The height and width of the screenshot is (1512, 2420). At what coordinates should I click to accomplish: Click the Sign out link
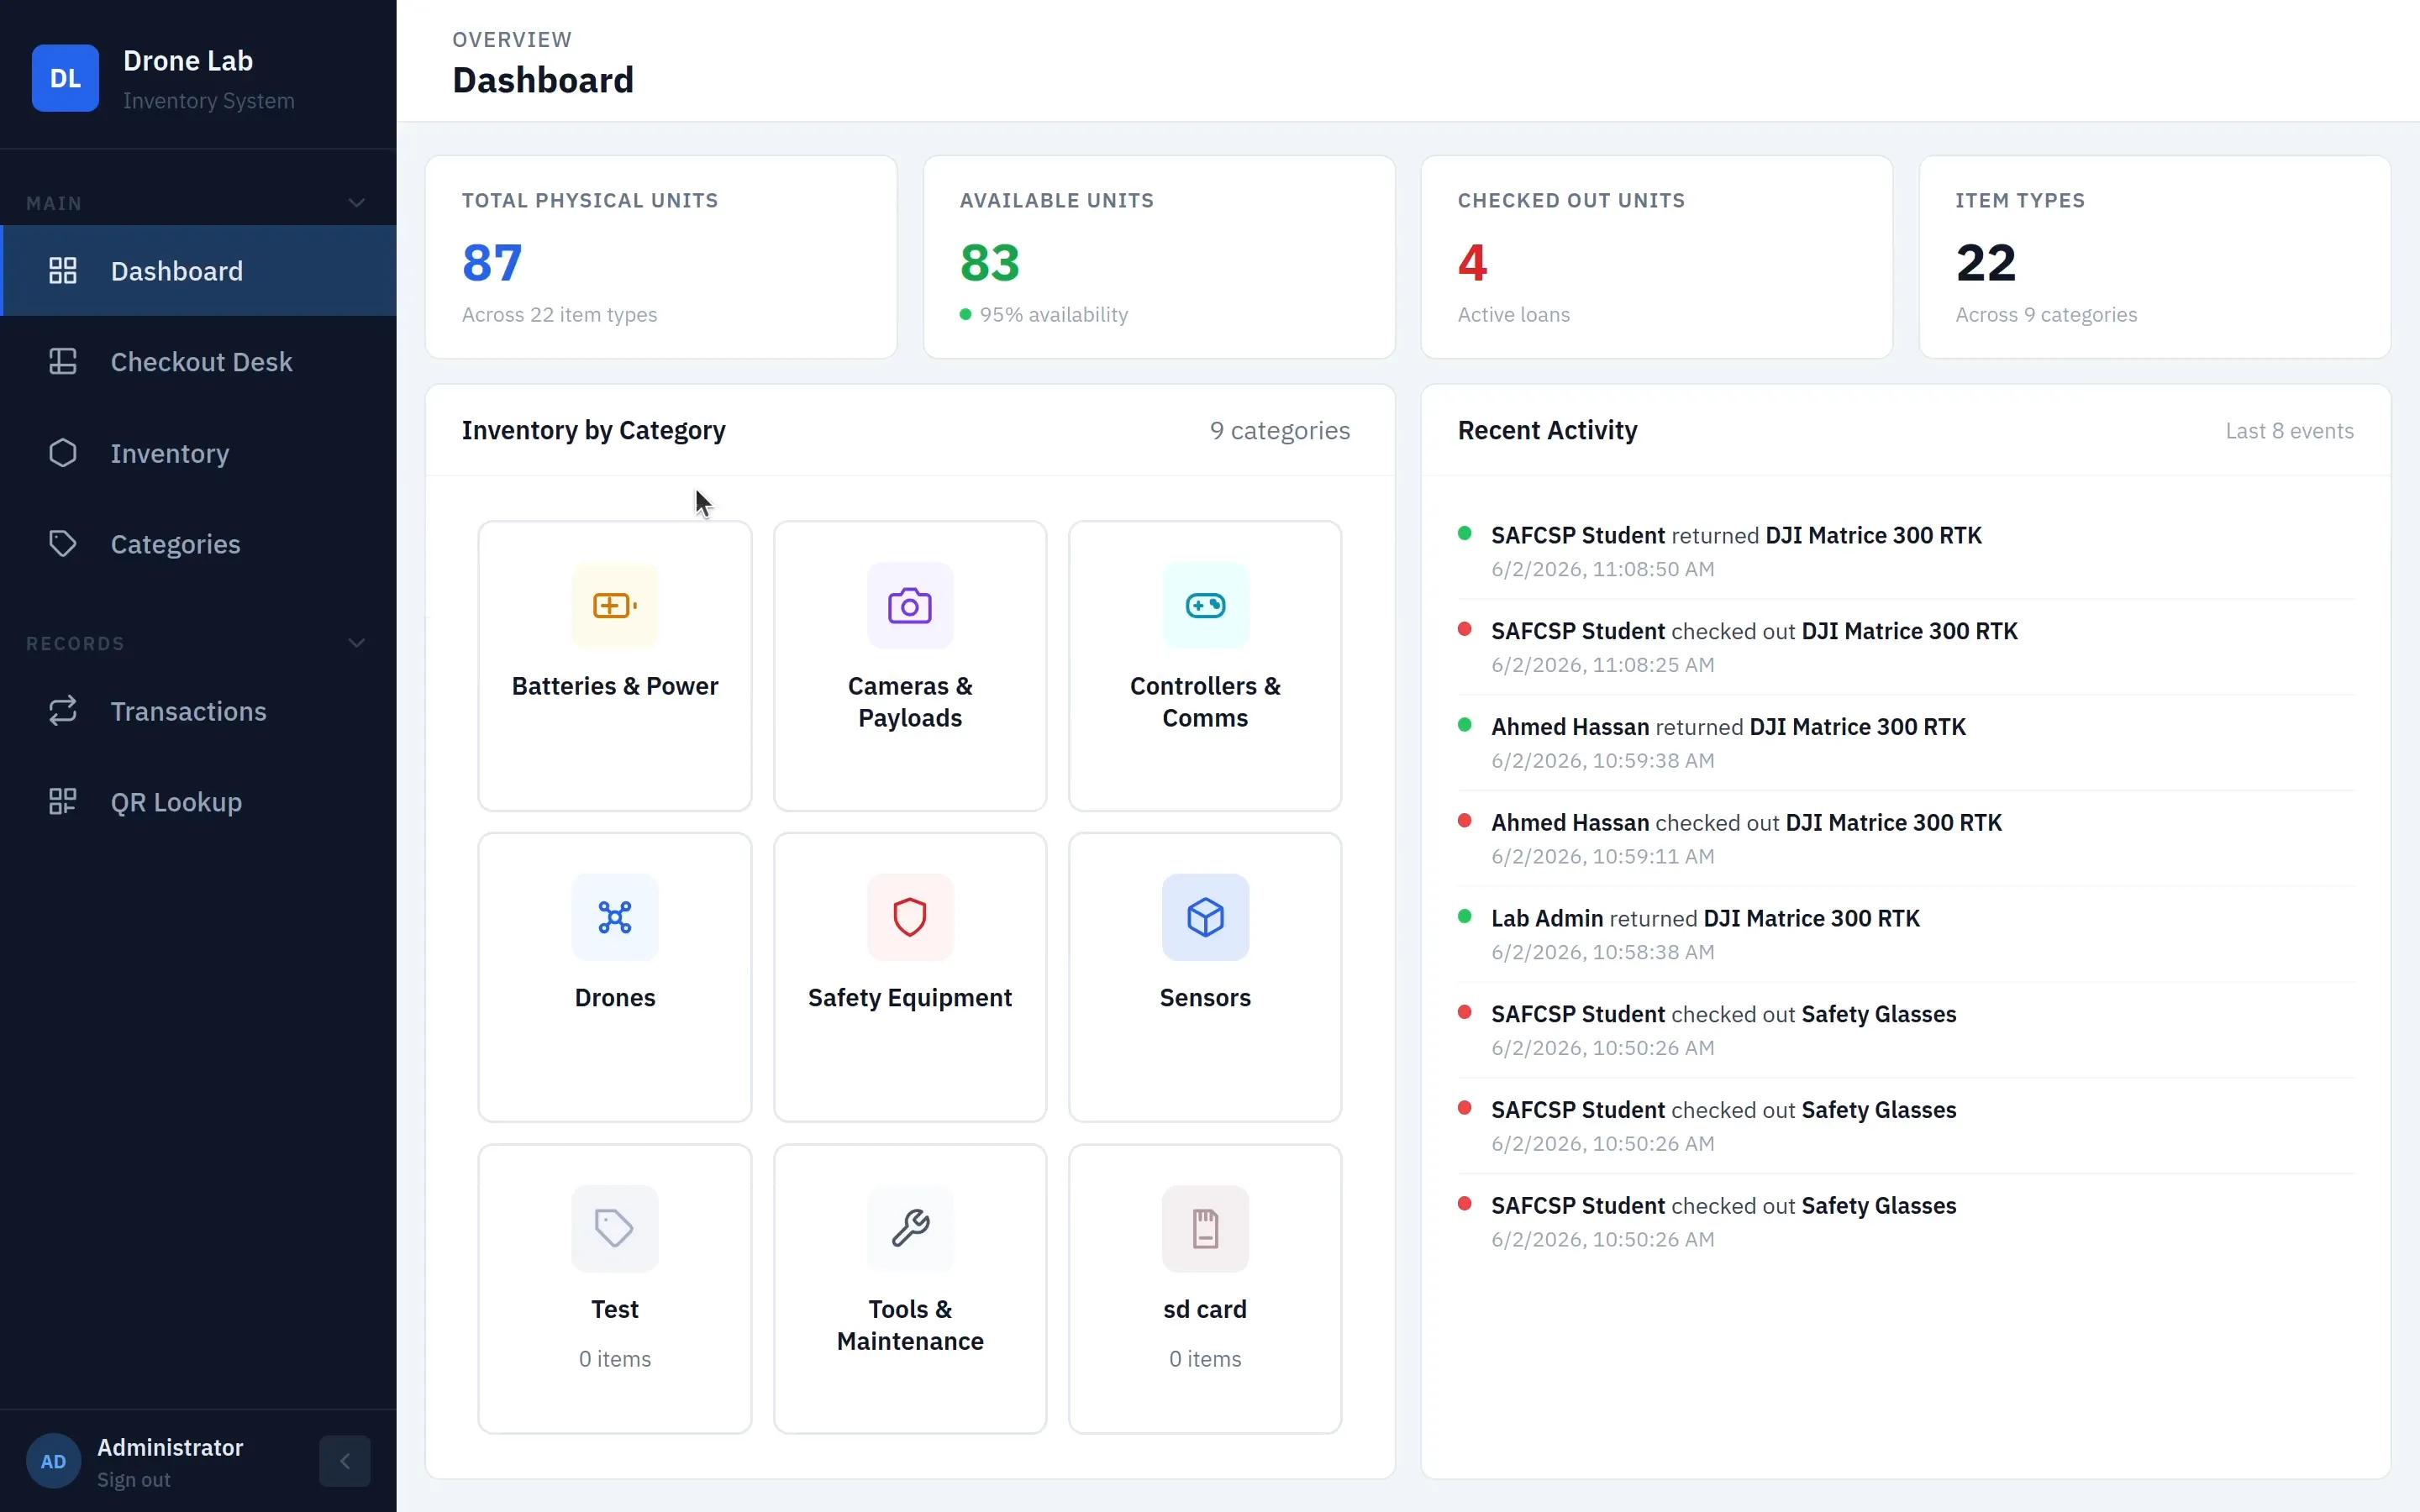click(x=134, y=1480)
